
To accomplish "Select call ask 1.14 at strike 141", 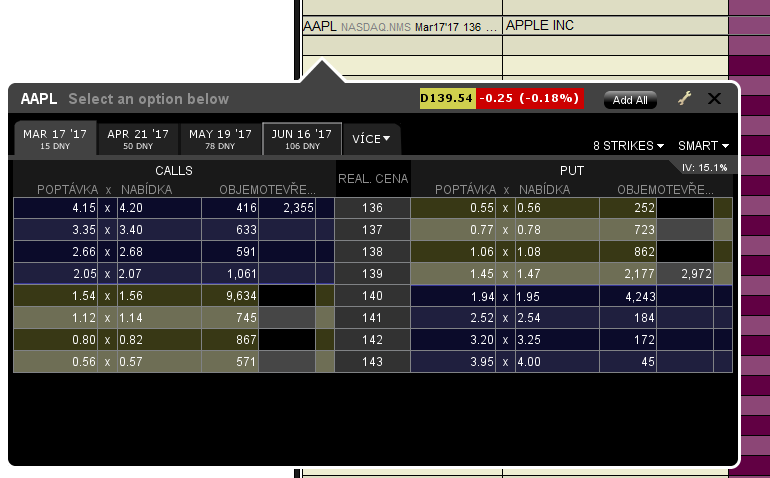I will pyautogui.click(x=159, y=318).
